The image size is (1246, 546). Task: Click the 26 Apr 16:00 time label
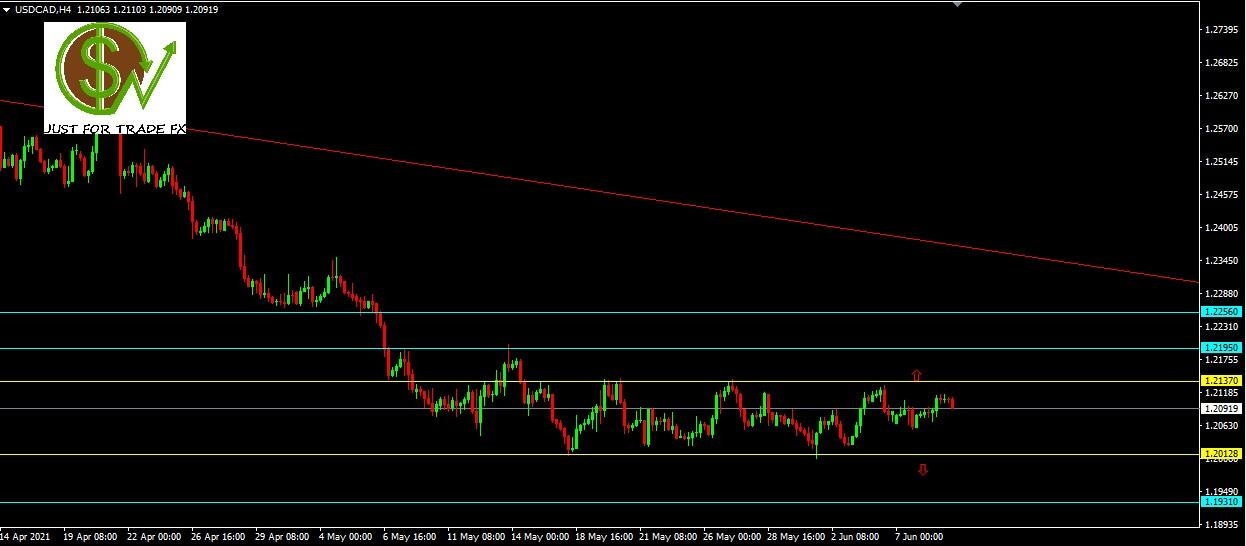click(219, 537)
